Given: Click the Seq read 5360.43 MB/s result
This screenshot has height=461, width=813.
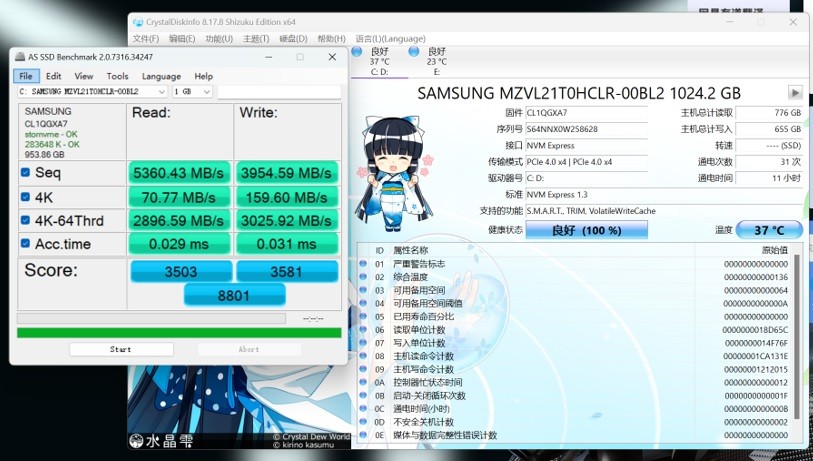Looking at the screenshot, I should (178, 173).
